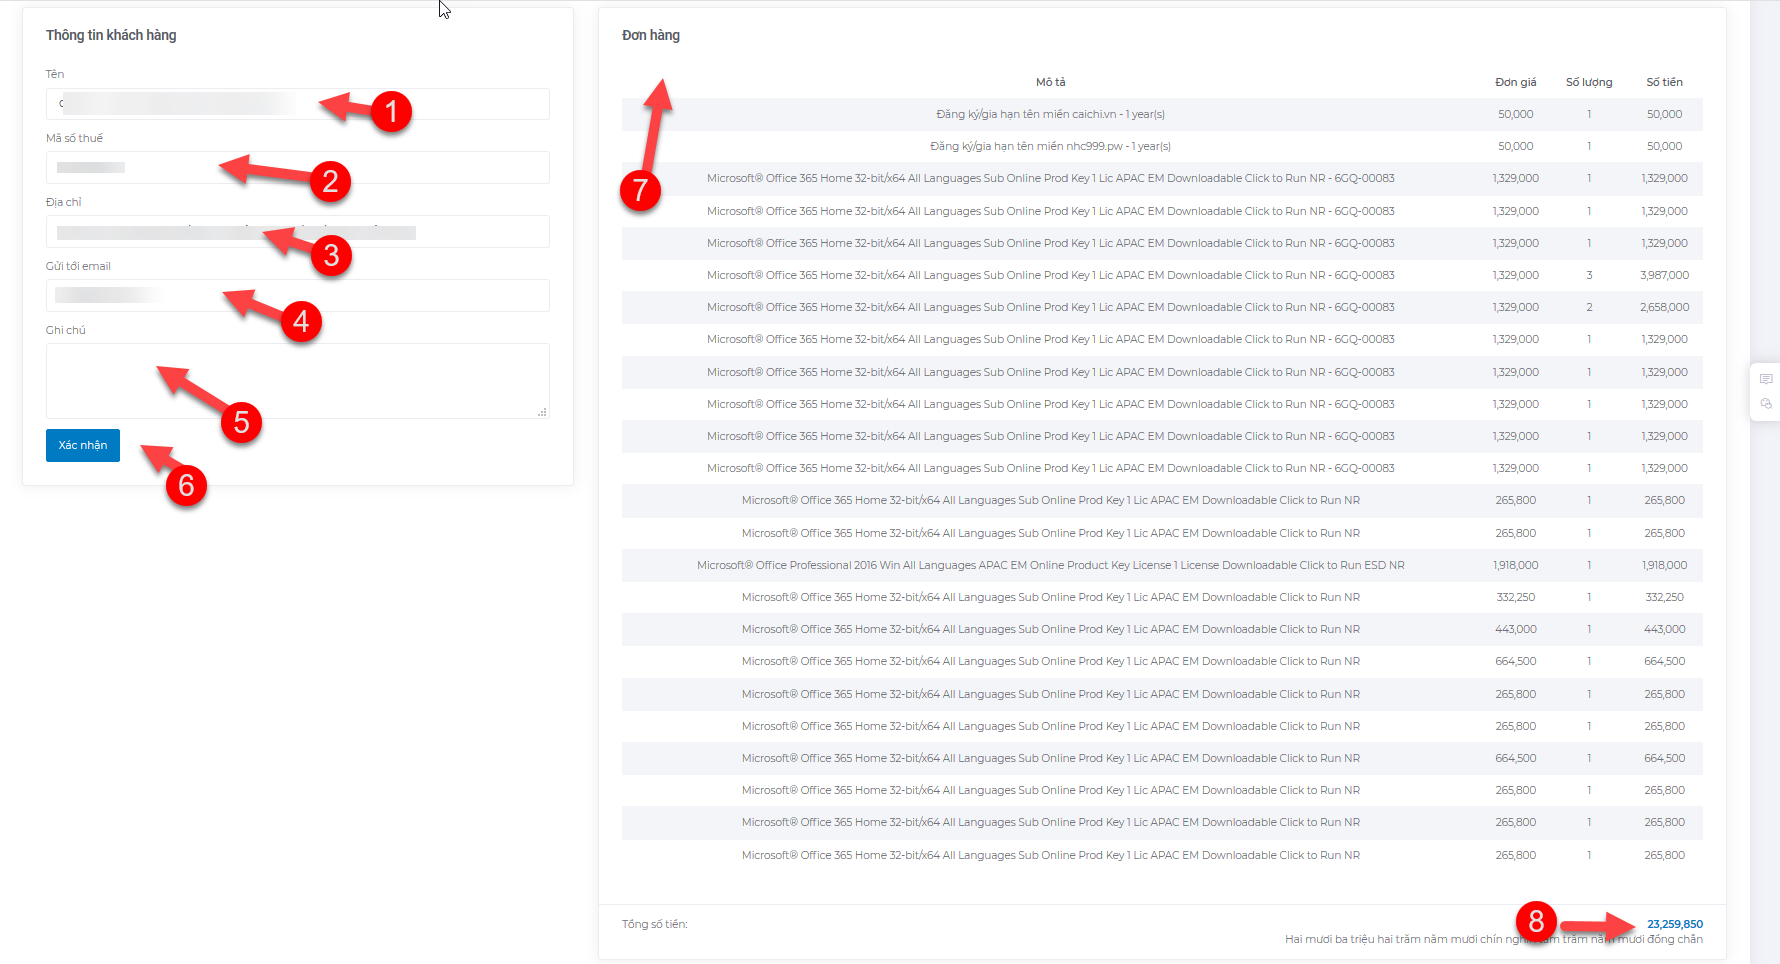This screenshot has width=1780, height=964.
Task: Open the feedback message icon on right edge
Action: 1766,379
